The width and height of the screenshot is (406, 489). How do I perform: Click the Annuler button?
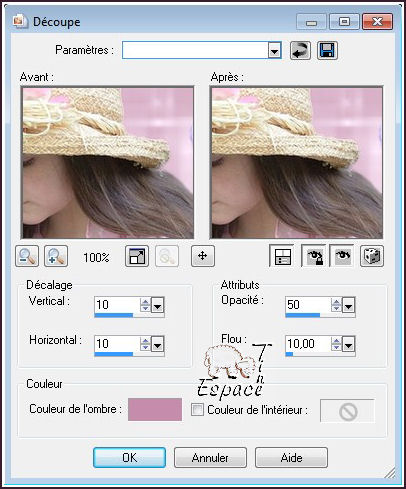210,458
